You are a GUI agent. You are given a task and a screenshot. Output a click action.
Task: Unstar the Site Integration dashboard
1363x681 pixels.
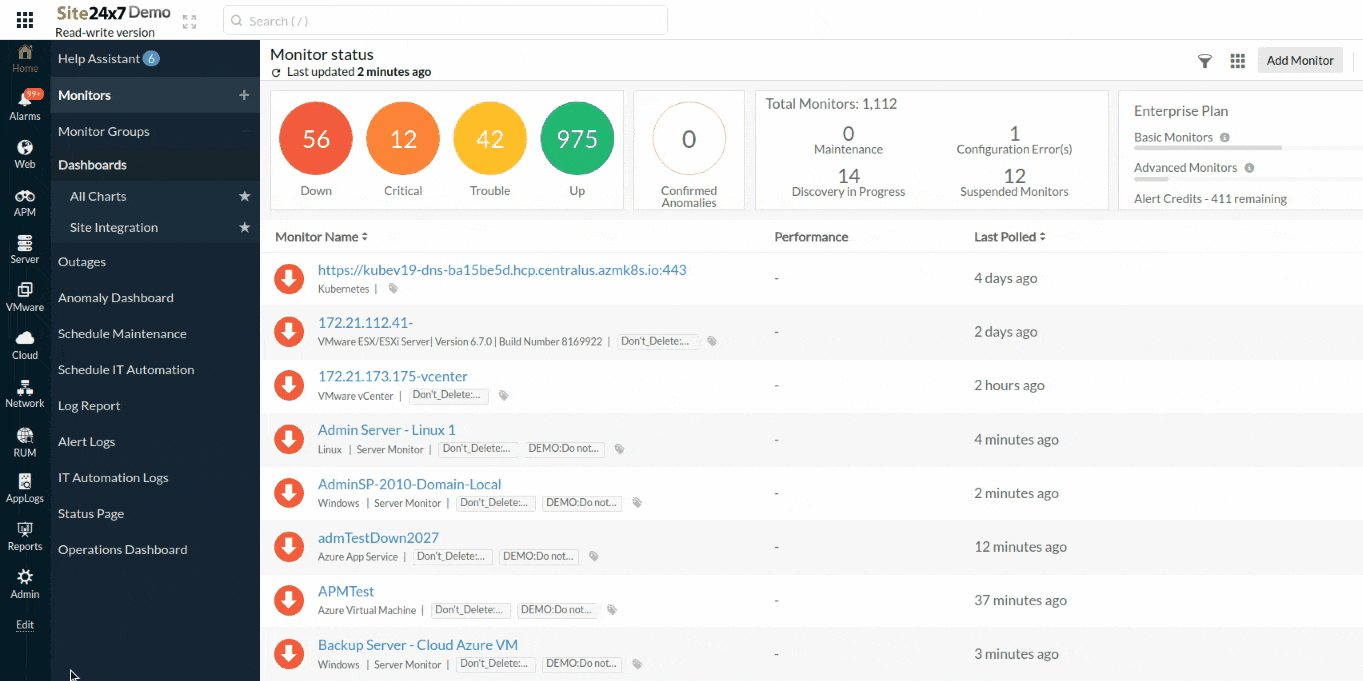tap(244, 227)
